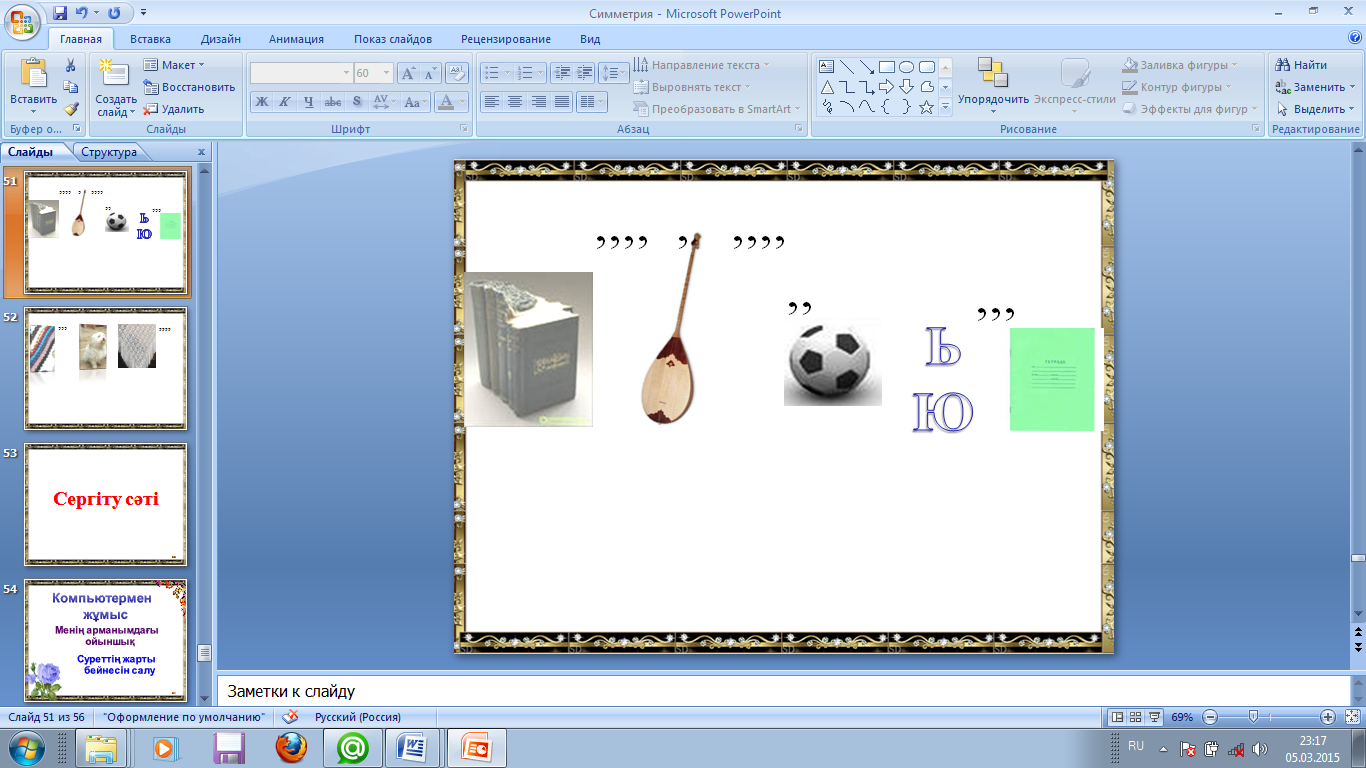Screen dimensions: 1366x768
Task: Switch to Структура outline tab
Action: [x=109, y=152]
